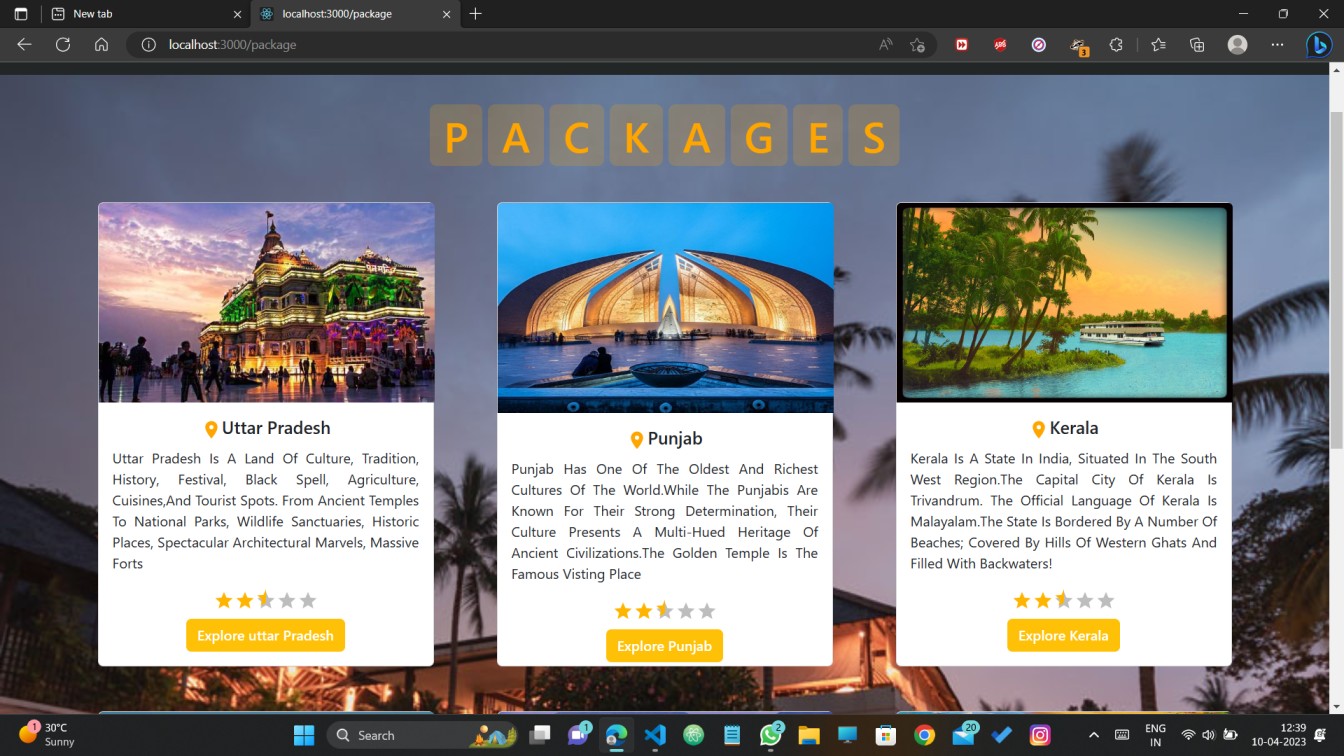Open WhatsApp from the taskbar

770,735
